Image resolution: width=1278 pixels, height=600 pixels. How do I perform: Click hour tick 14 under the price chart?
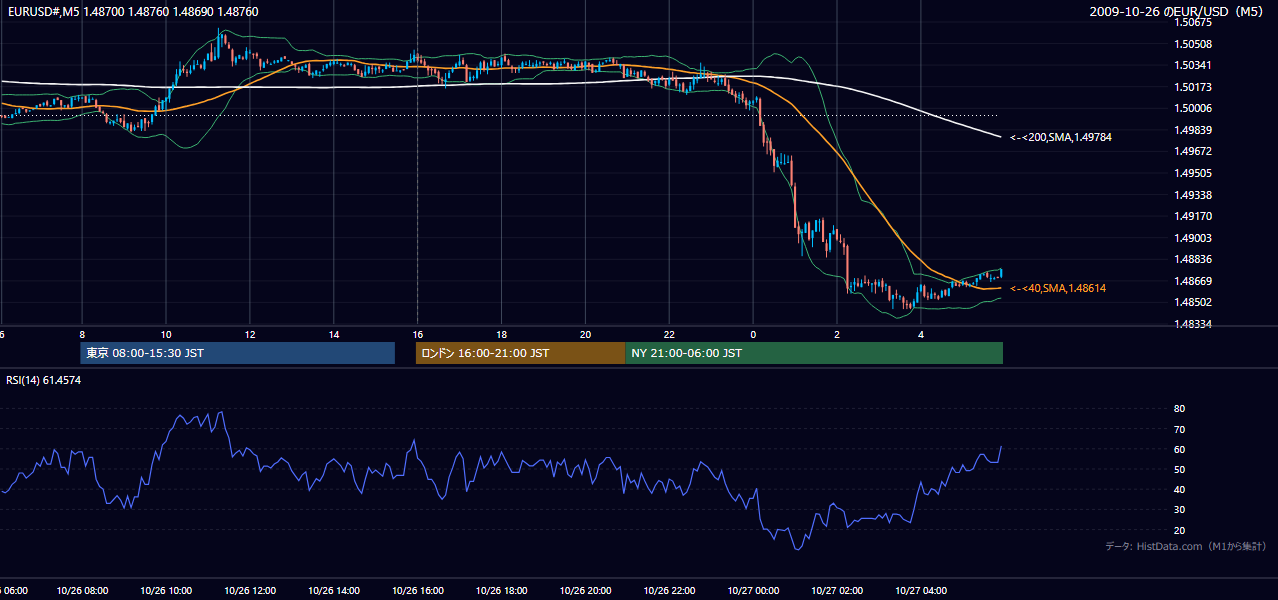pyautogui.click(x=334, y=334)
